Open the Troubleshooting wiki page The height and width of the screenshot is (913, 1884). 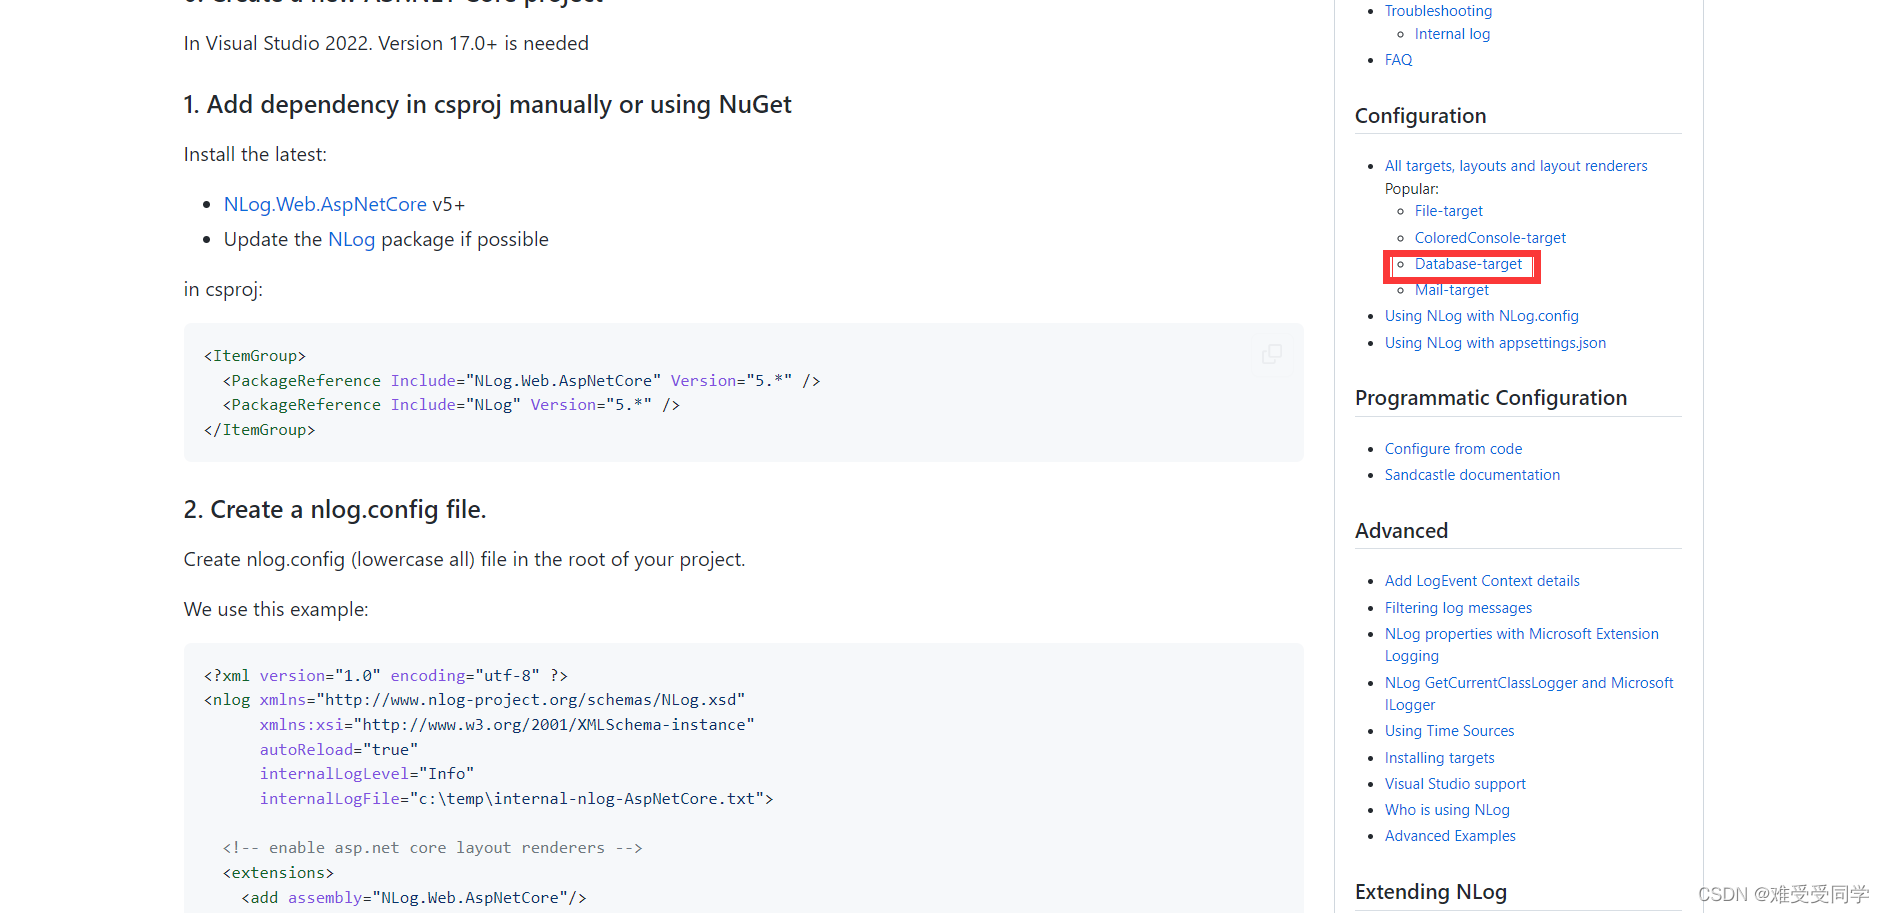point(1438,11)
